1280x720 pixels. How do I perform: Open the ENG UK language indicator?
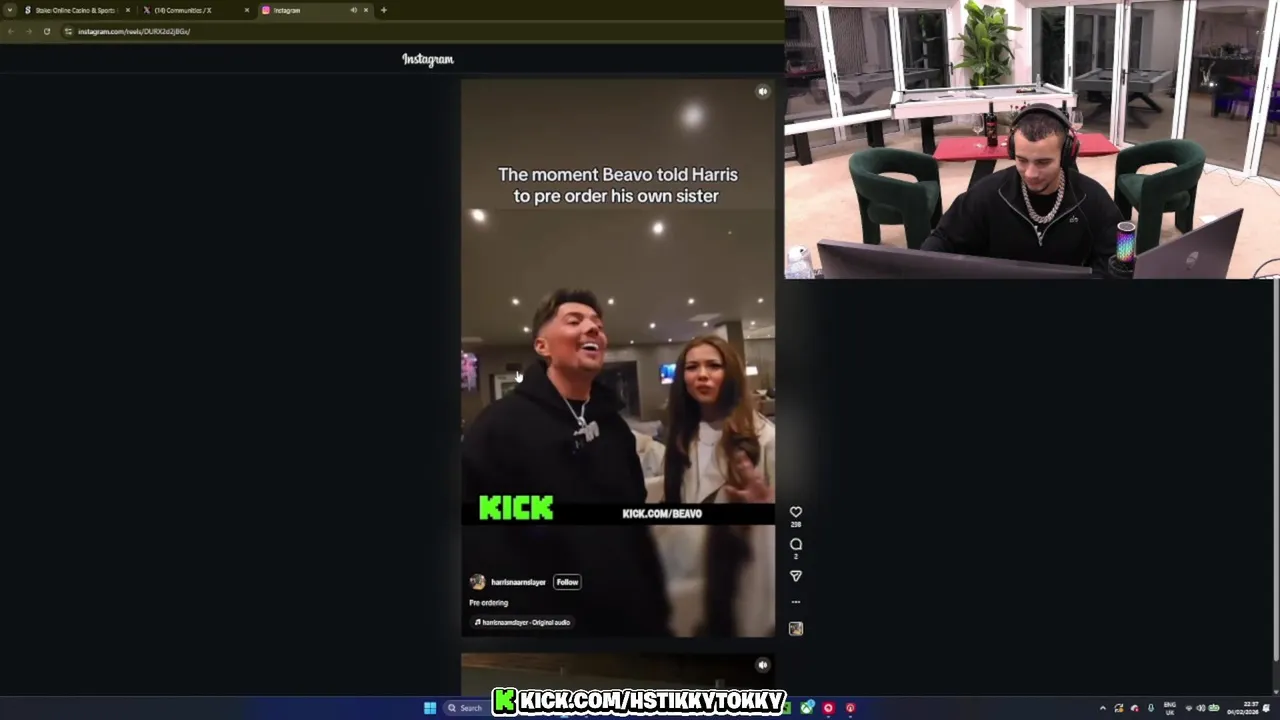(x=1170, y=708)
